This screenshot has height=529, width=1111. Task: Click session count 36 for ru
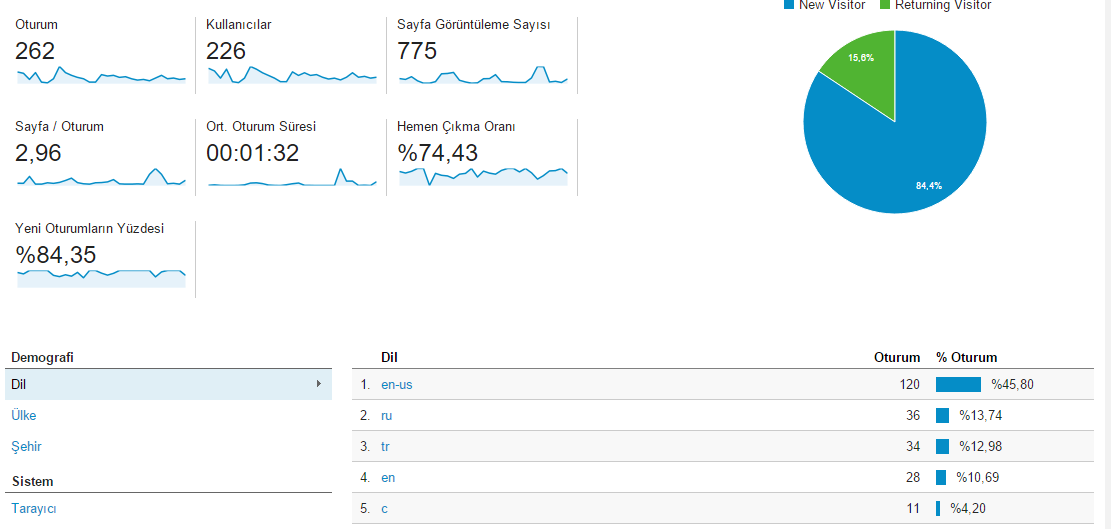(913, 416)
